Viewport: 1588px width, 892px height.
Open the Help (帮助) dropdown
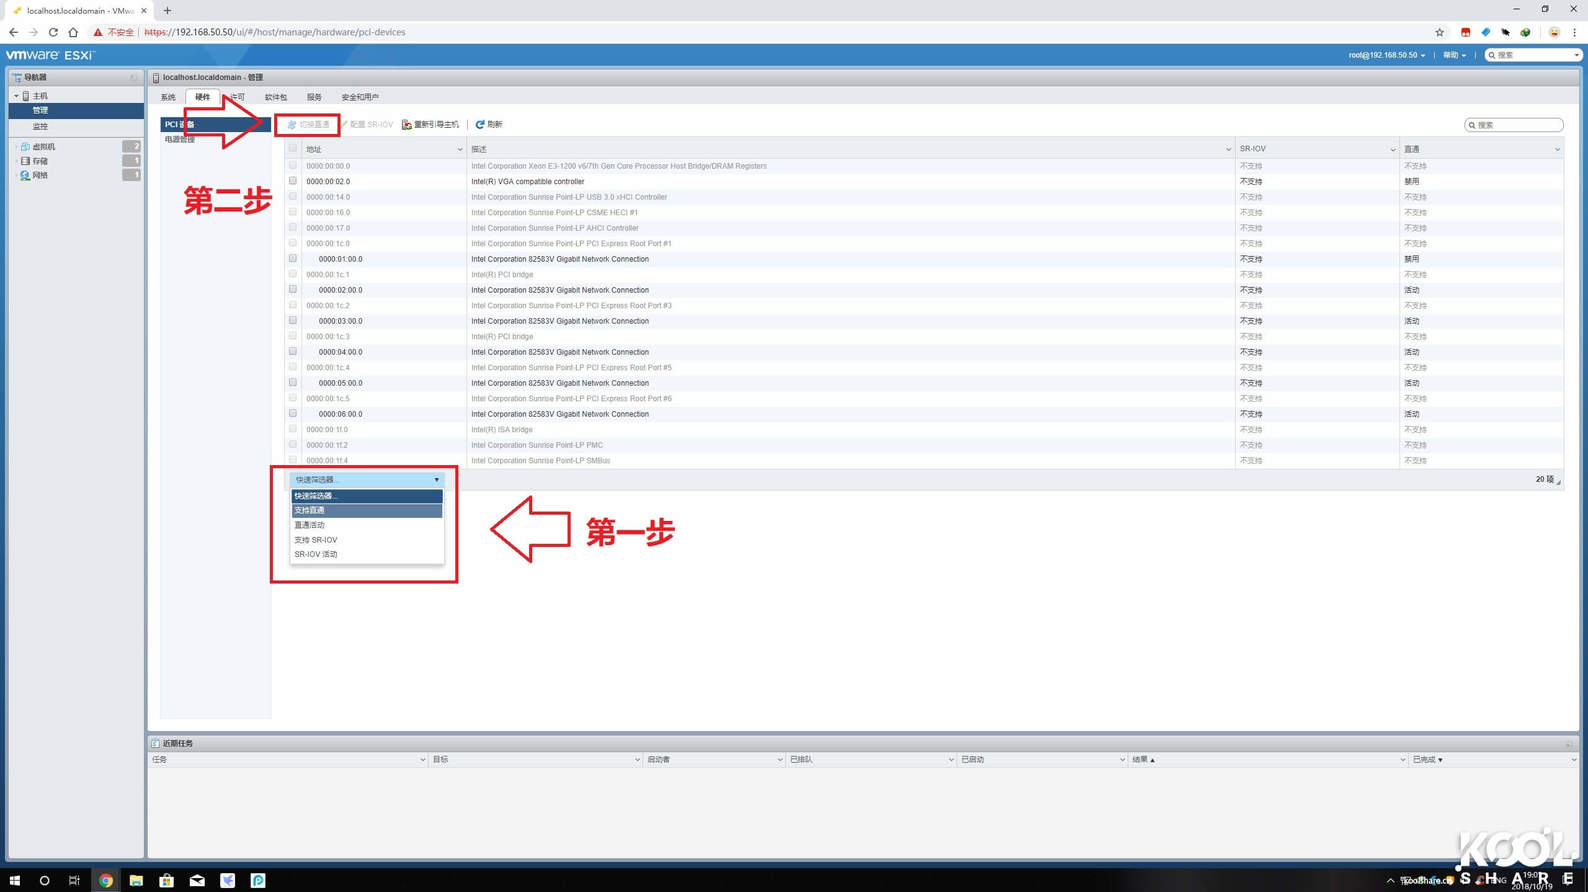coord(1454,55)
